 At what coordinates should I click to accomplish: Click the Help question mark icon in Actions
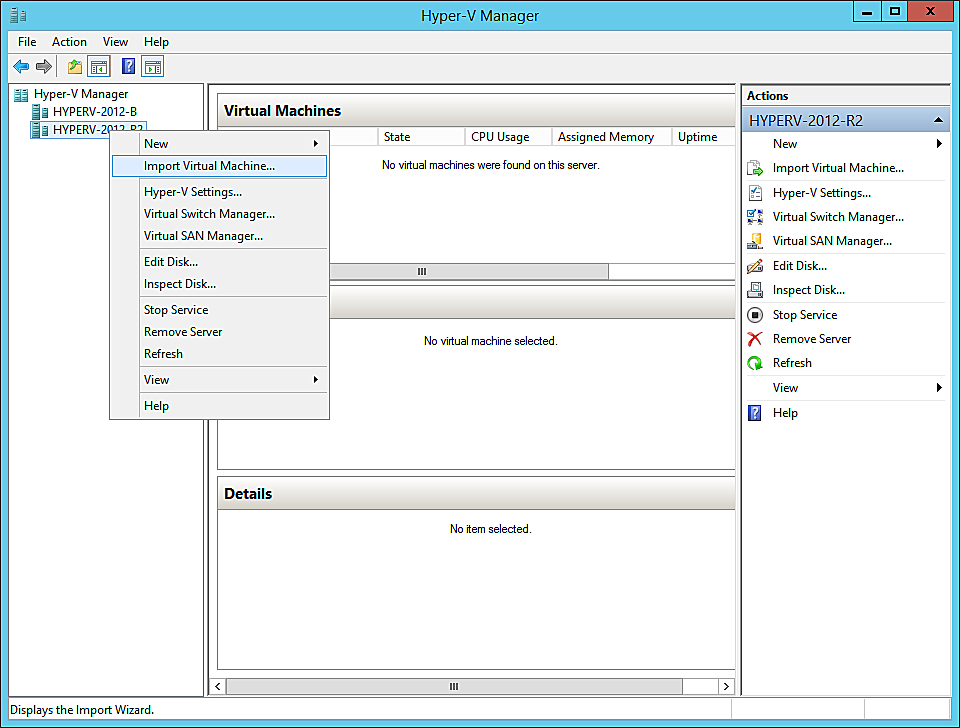coord(755,413)
